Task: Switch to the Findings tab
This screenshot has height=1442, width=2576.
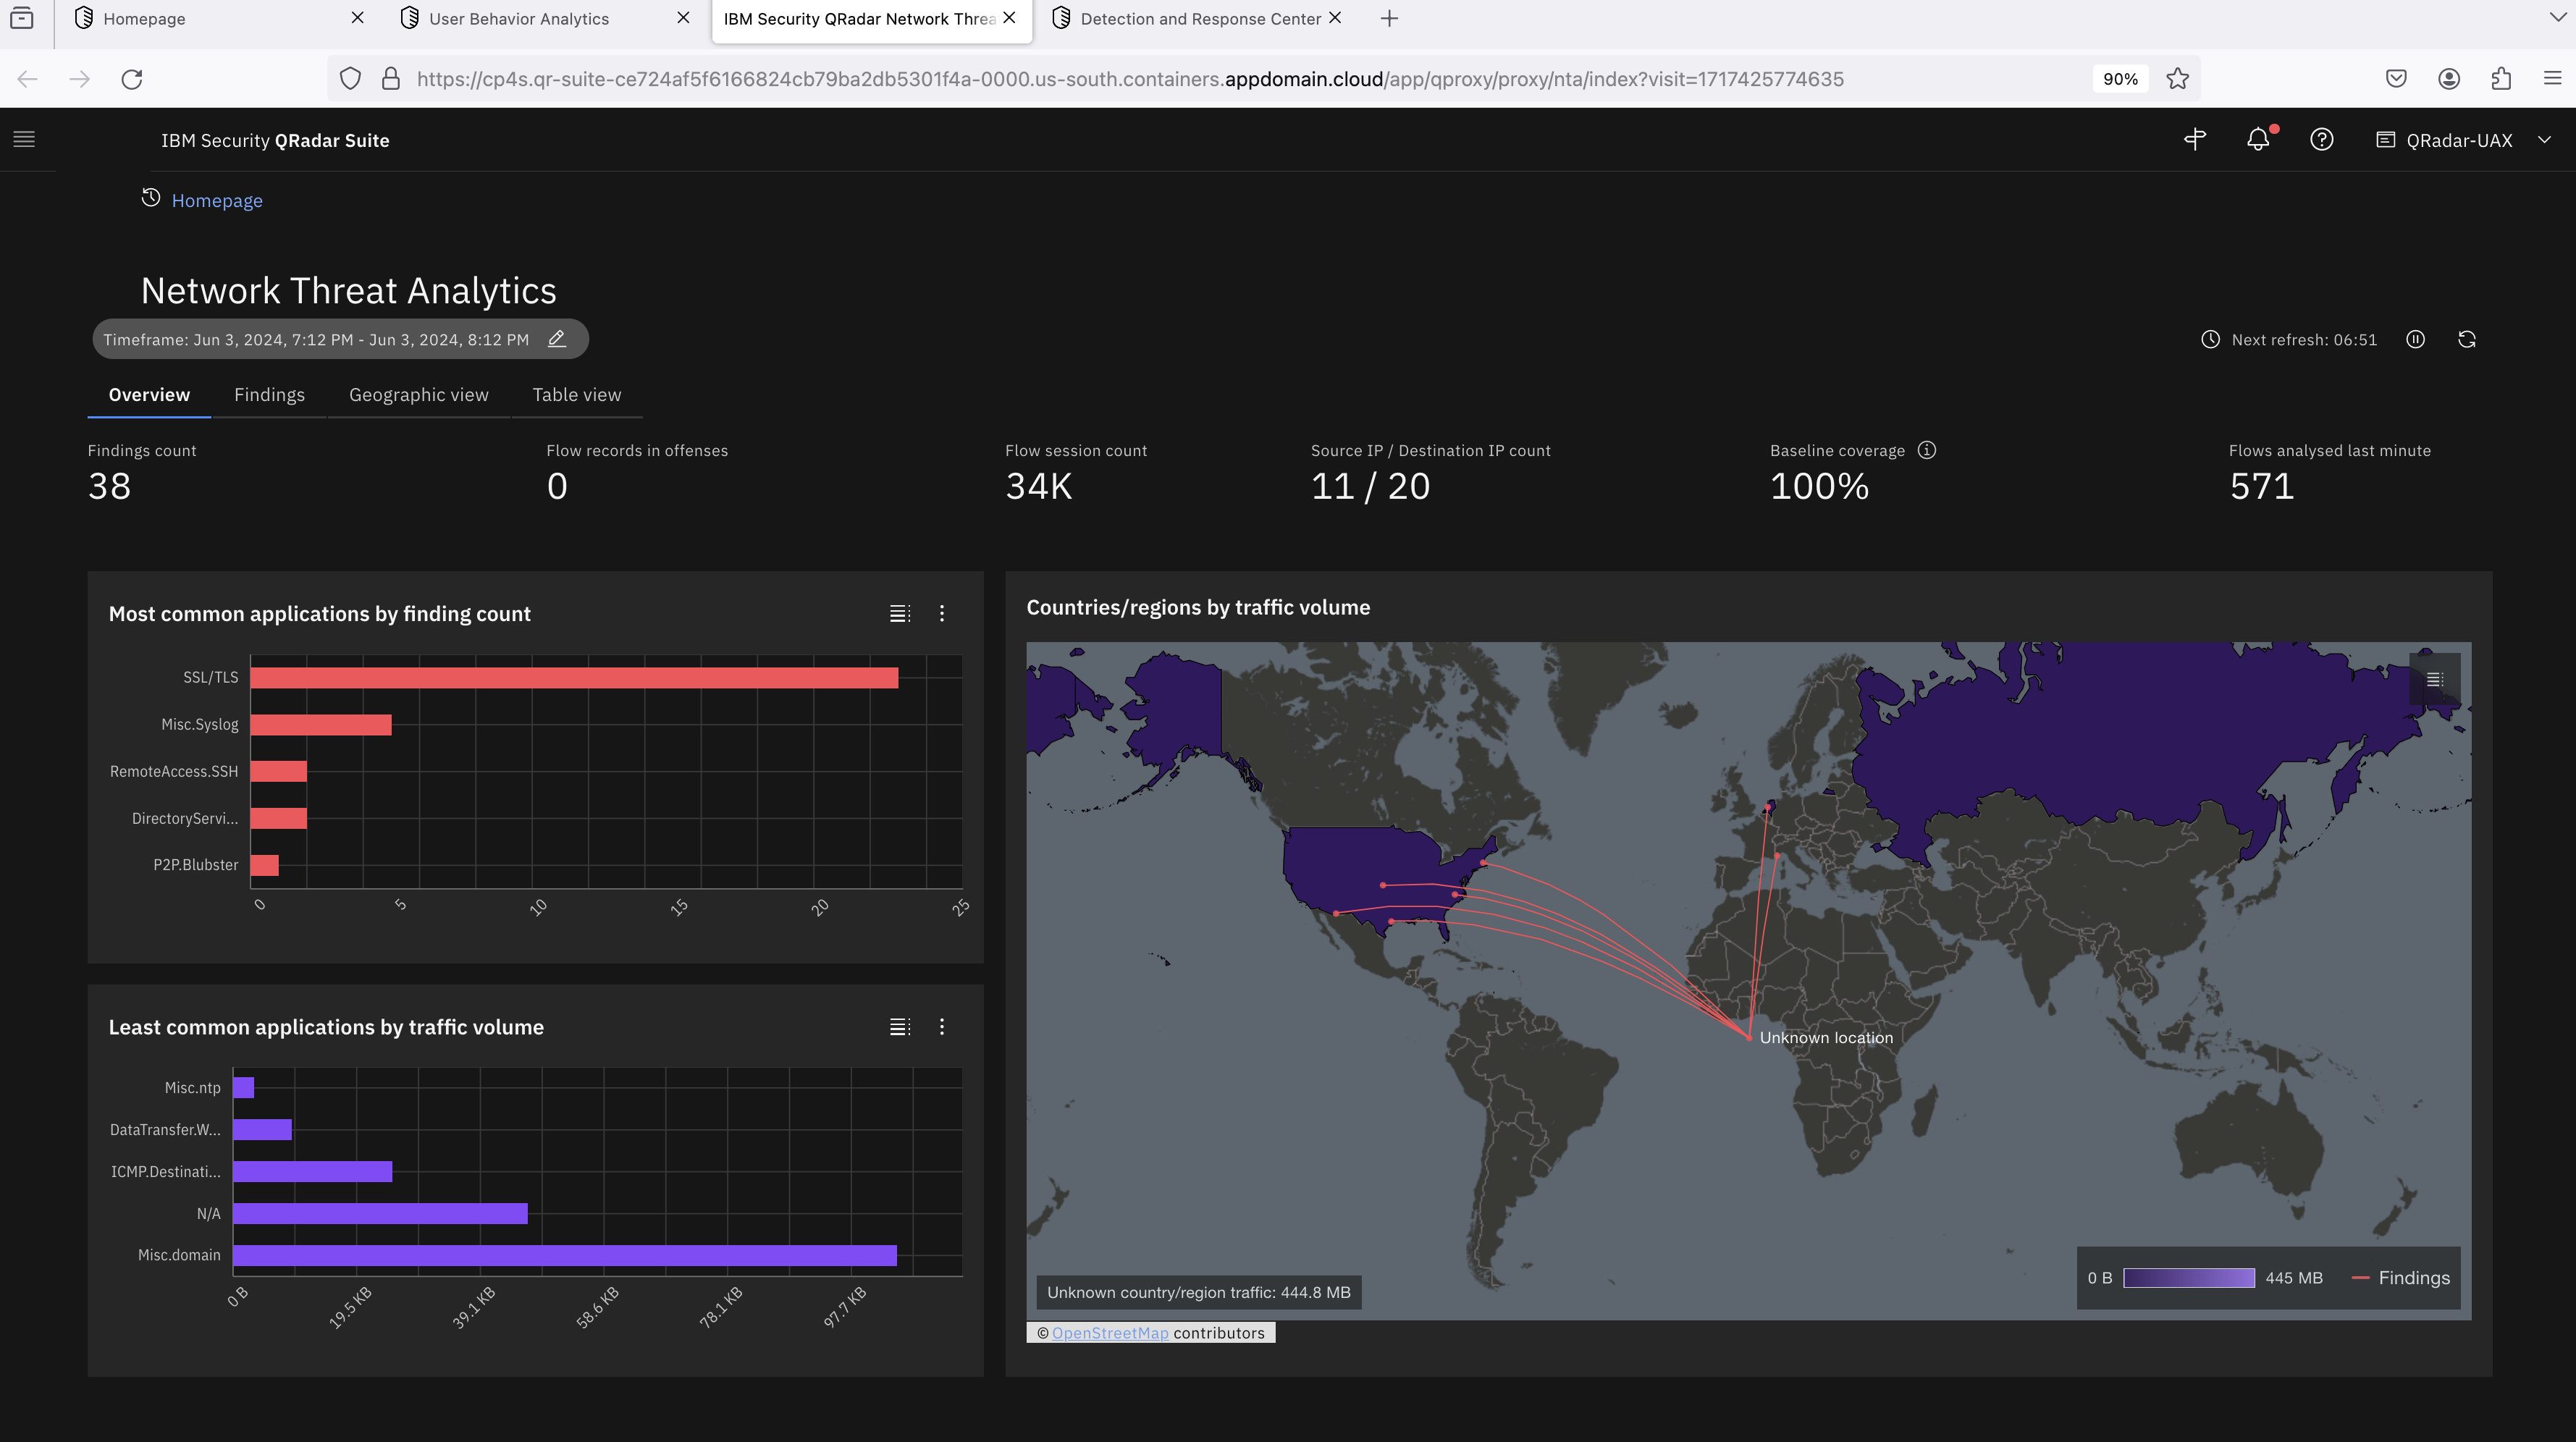Action: [x=269, y=394]
